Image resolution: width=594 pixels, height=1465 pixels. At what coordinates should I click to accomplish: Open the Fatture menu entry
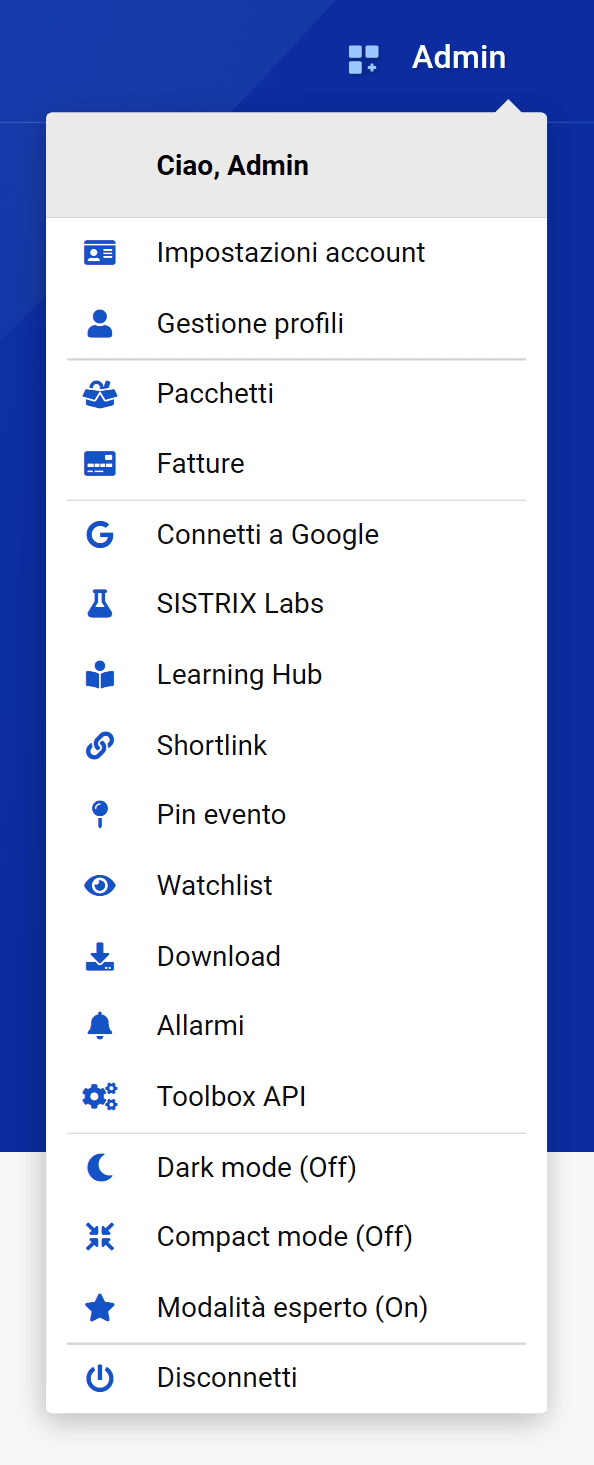tap(296, 464)
